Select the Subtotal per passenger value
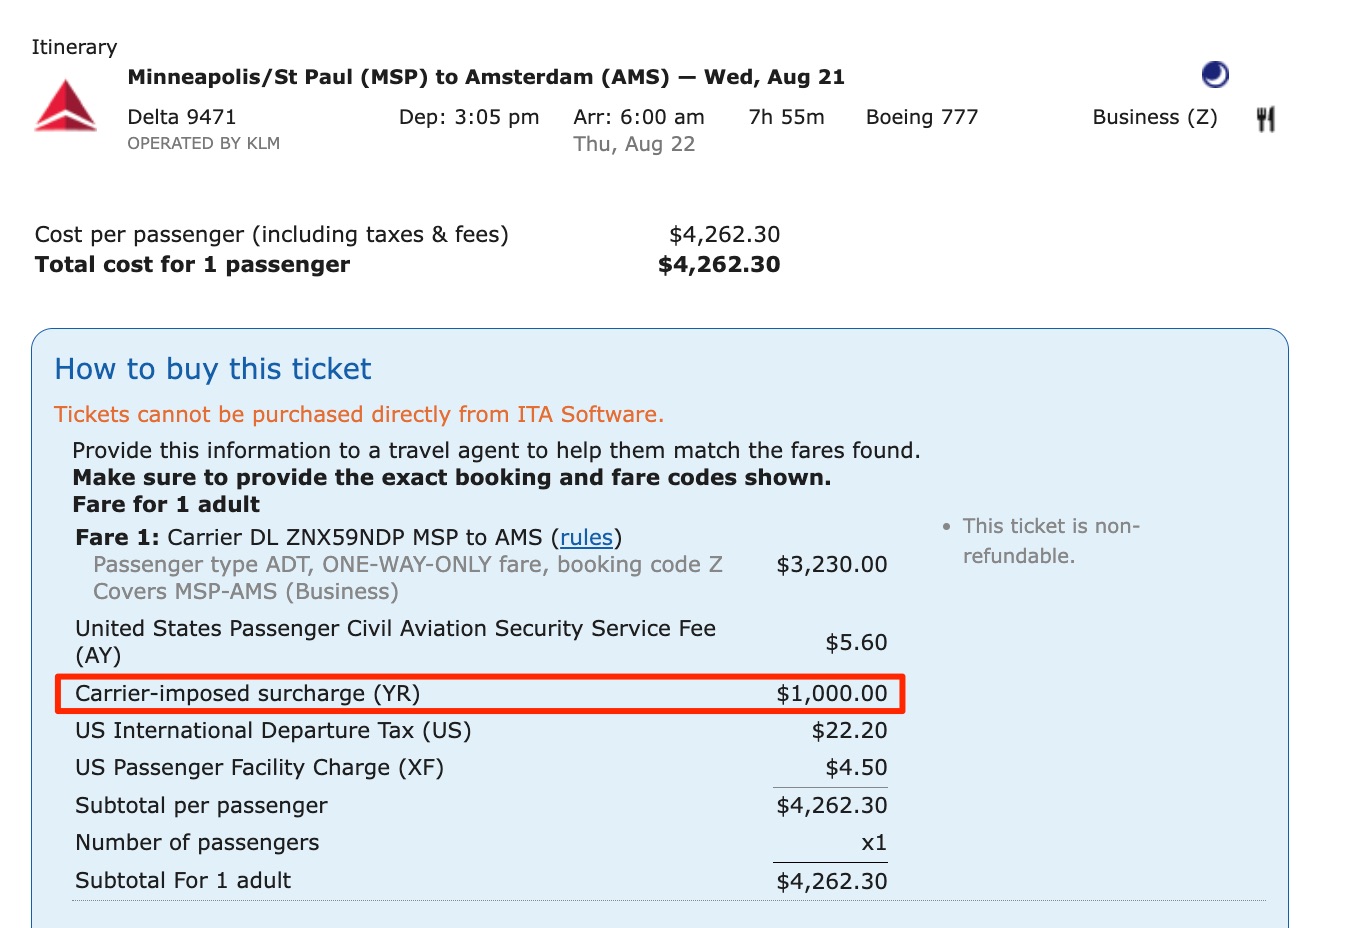The width and height of the screenshot is (1356, 928). pyautogui.click(x=830, y=805)
